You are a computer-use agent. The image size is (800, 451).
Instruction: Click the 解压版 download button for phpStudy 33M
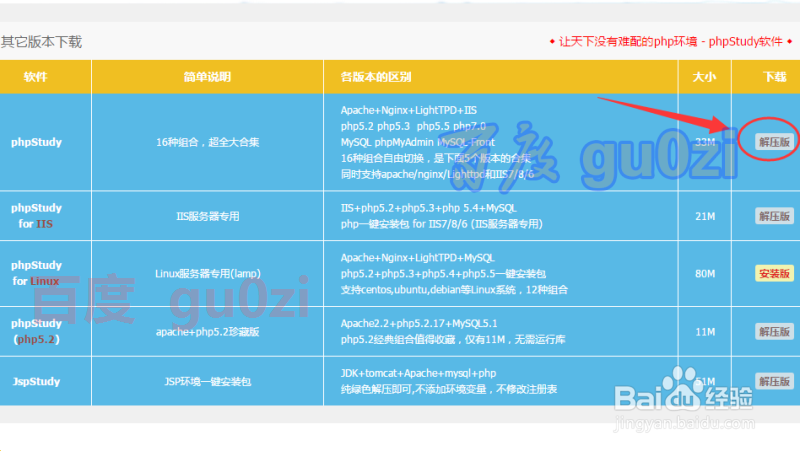(774, 142)
